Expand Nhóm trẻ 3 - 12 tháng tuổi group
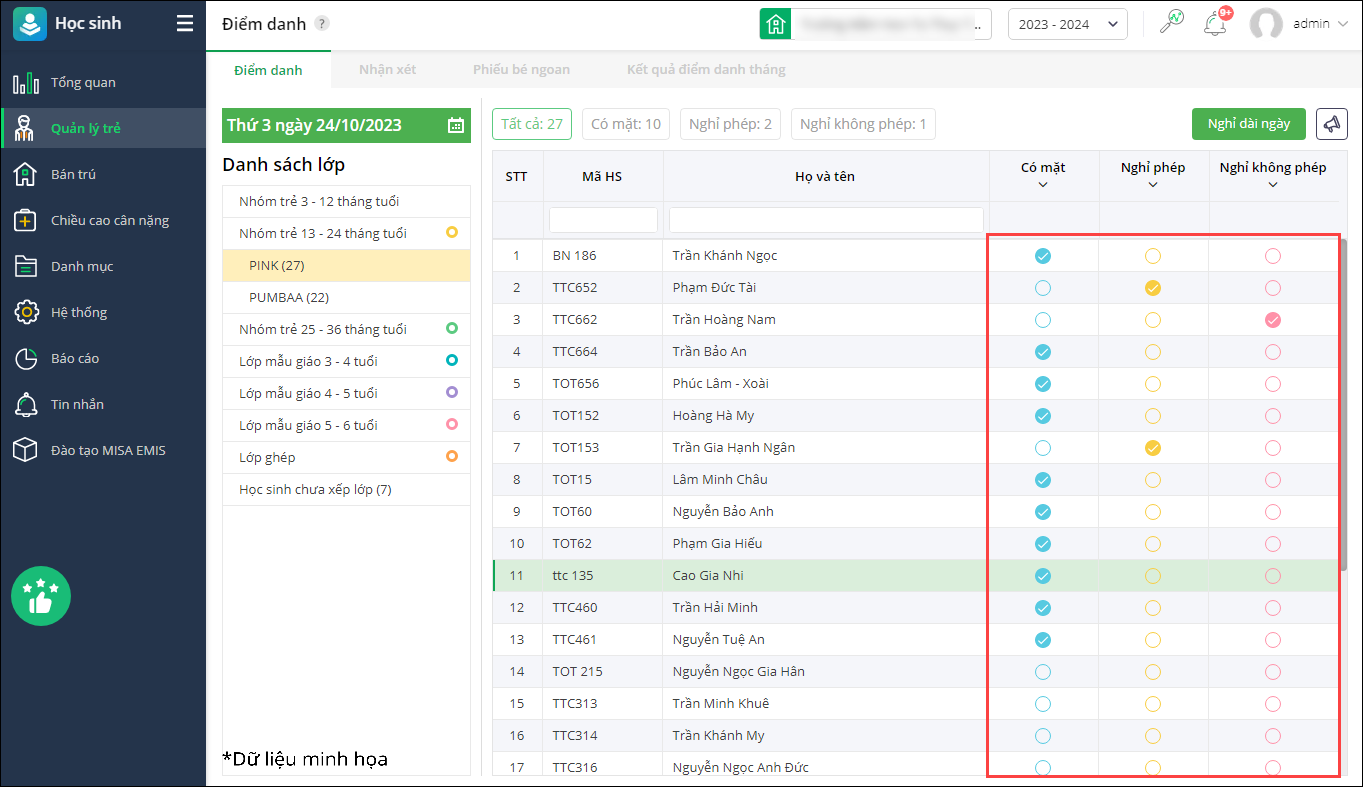This screenshot has height=787, width=1363. [346, 201]
